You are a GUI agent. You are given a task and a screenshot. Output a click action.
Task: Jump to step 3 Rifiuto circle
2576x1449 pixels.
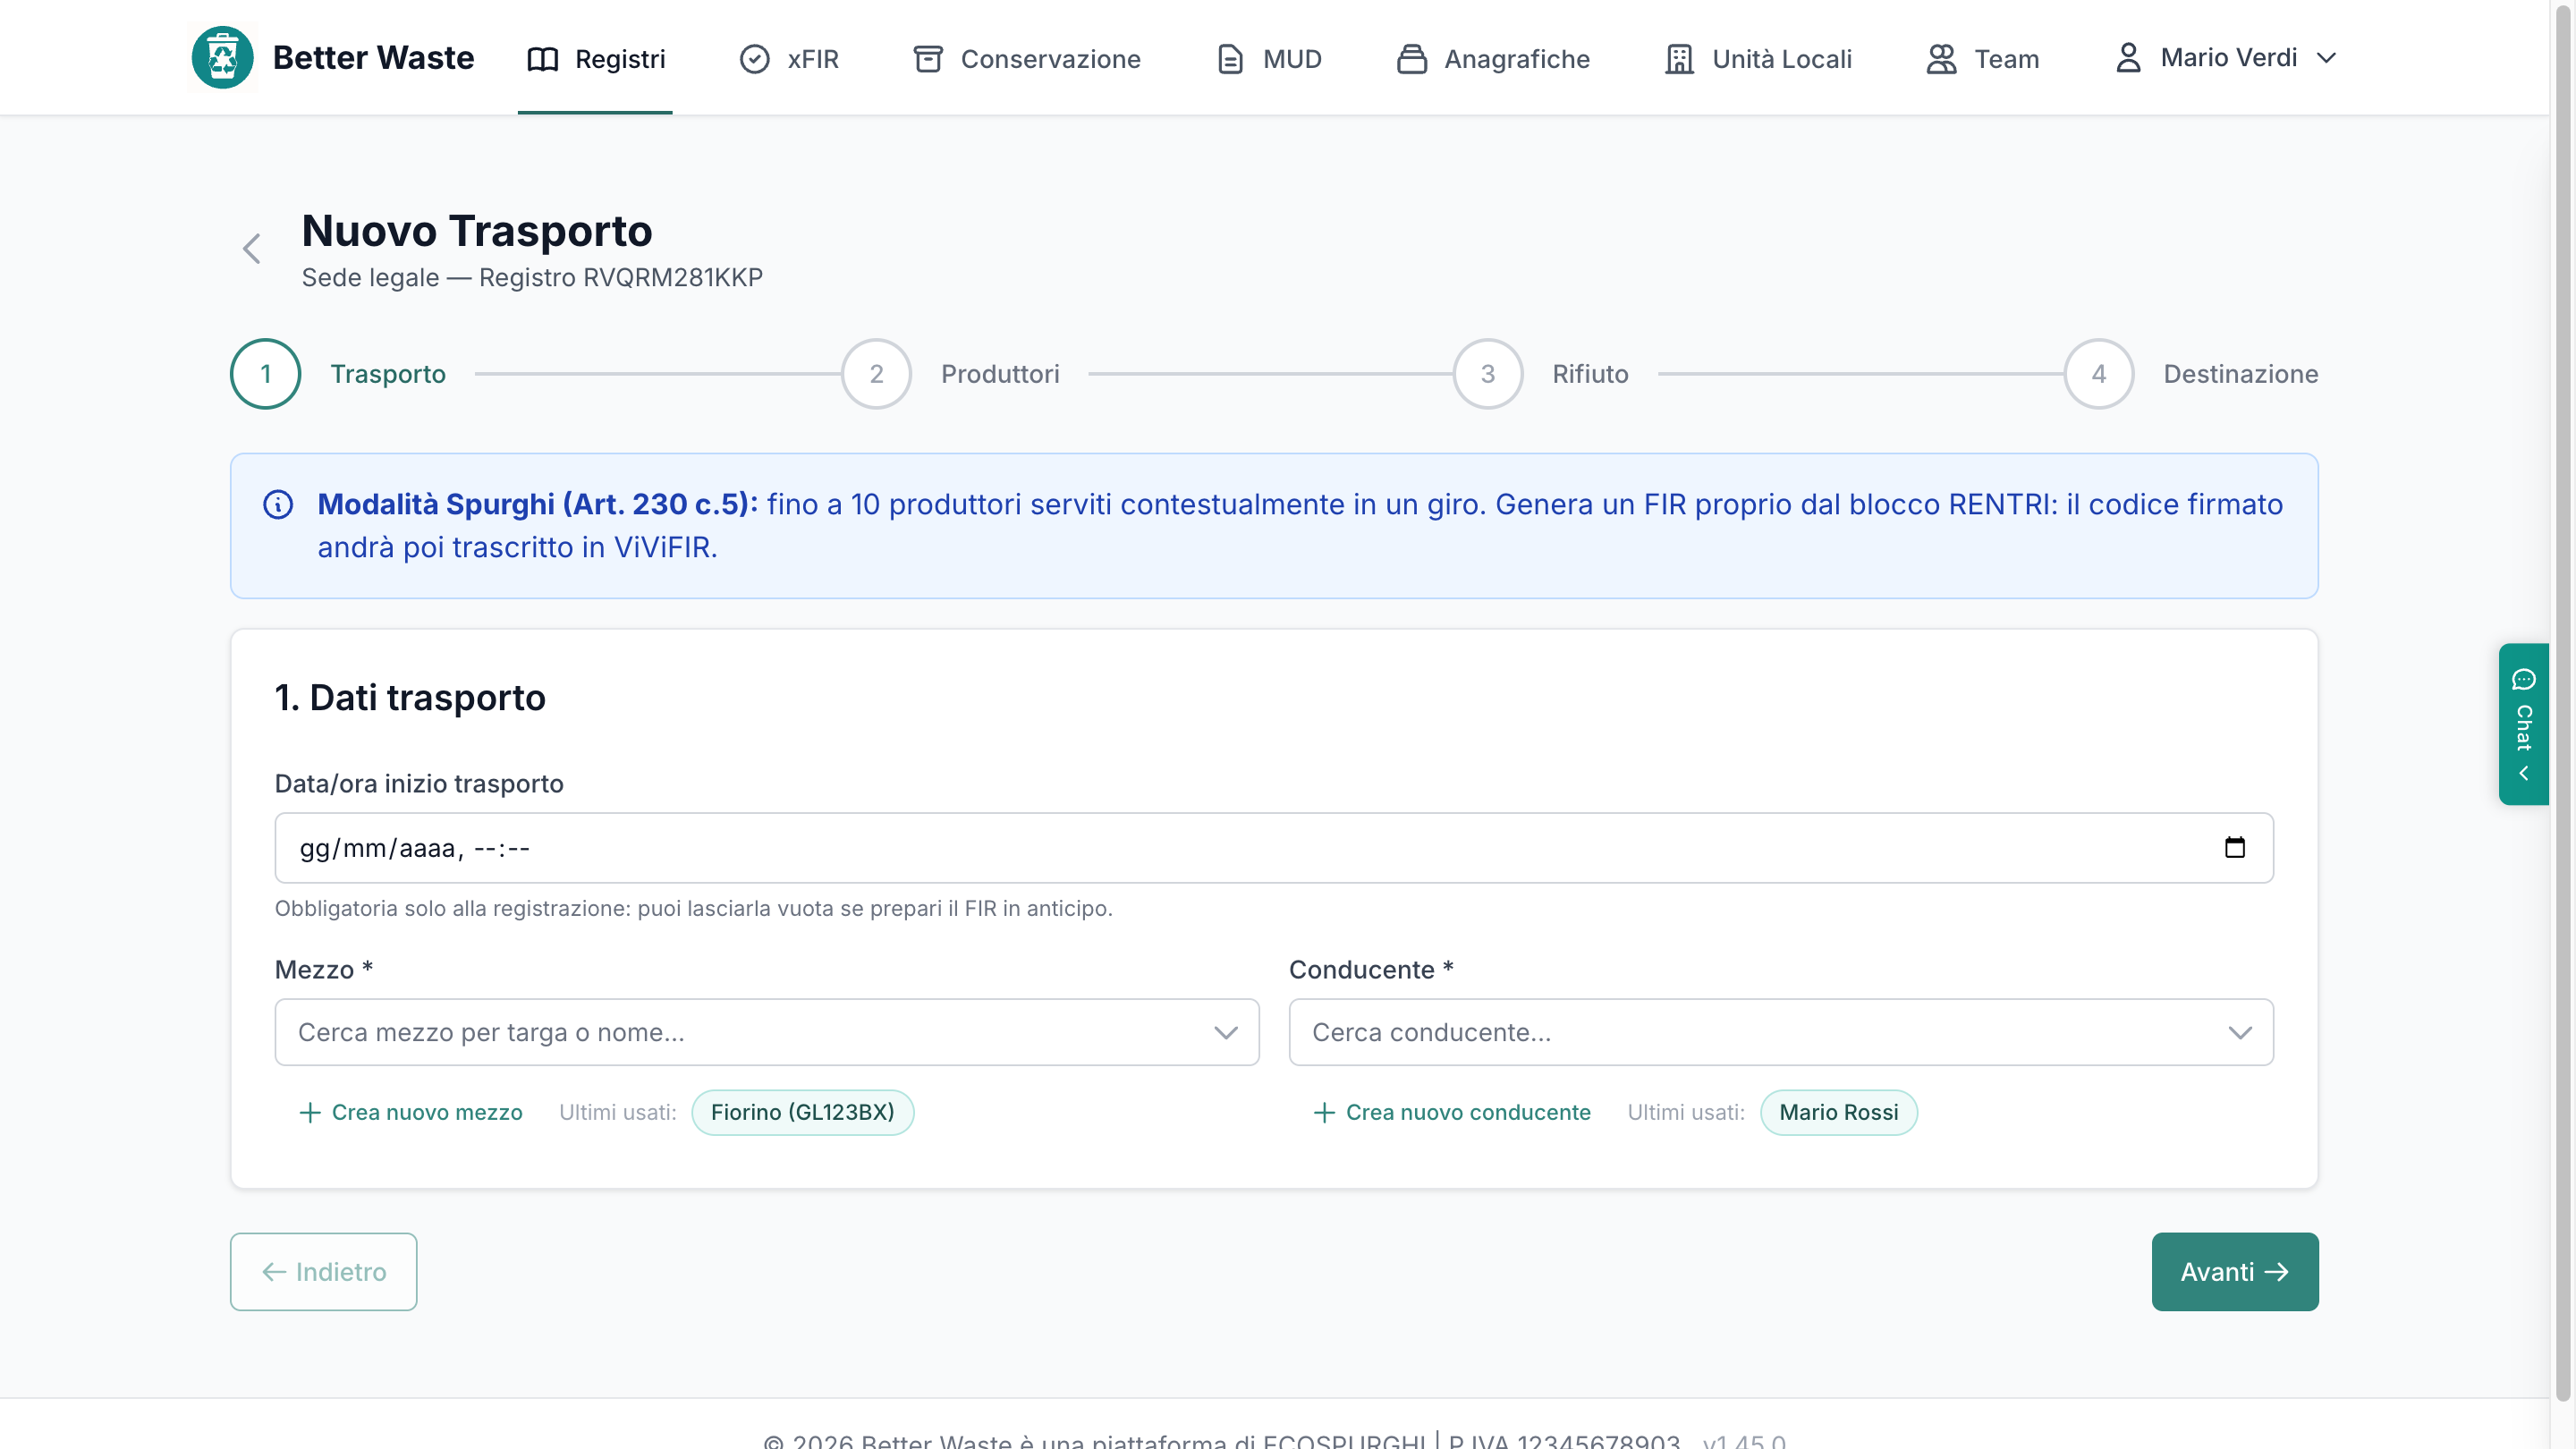[x=1487, y=374]
